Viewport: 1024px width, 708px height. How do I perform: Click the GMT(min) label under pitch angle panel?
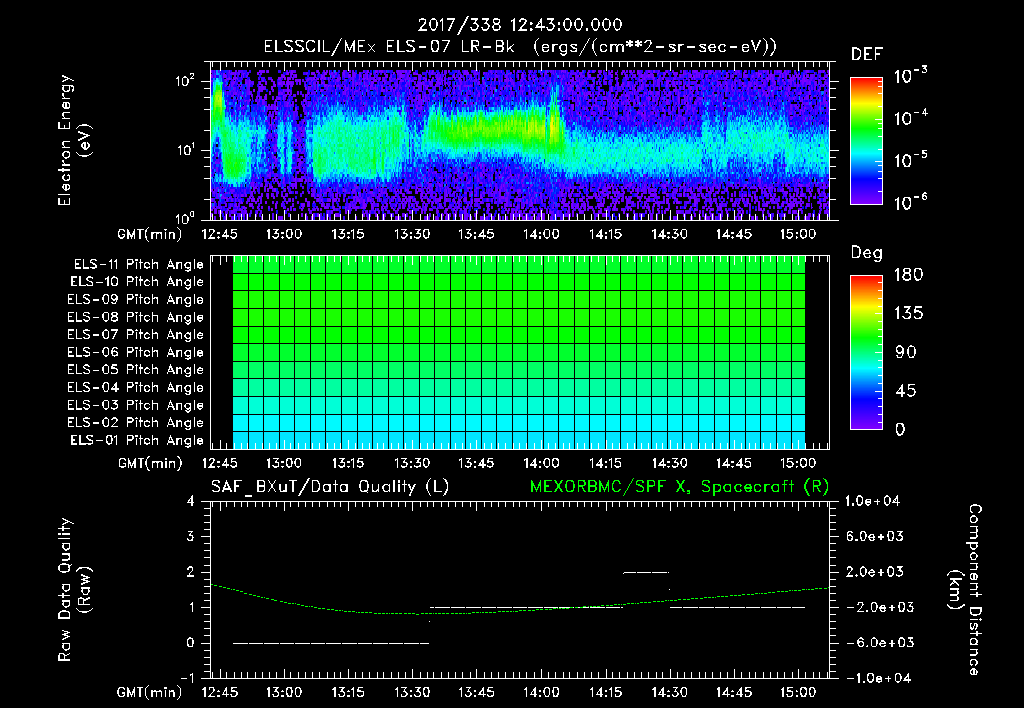coord(150,464)
